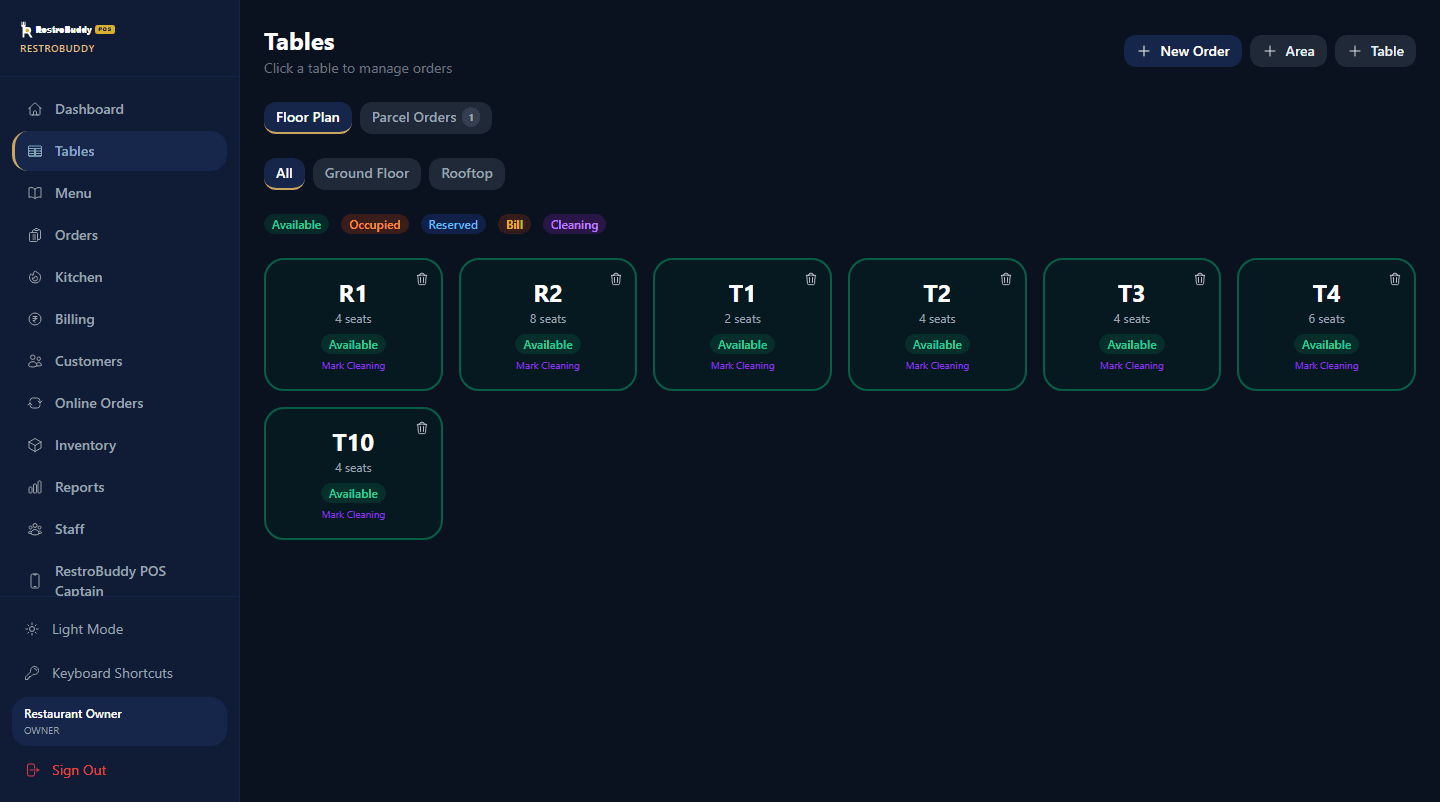Open the Floor Plan tab
This screenshot has width=1440, height=802.
308,117
